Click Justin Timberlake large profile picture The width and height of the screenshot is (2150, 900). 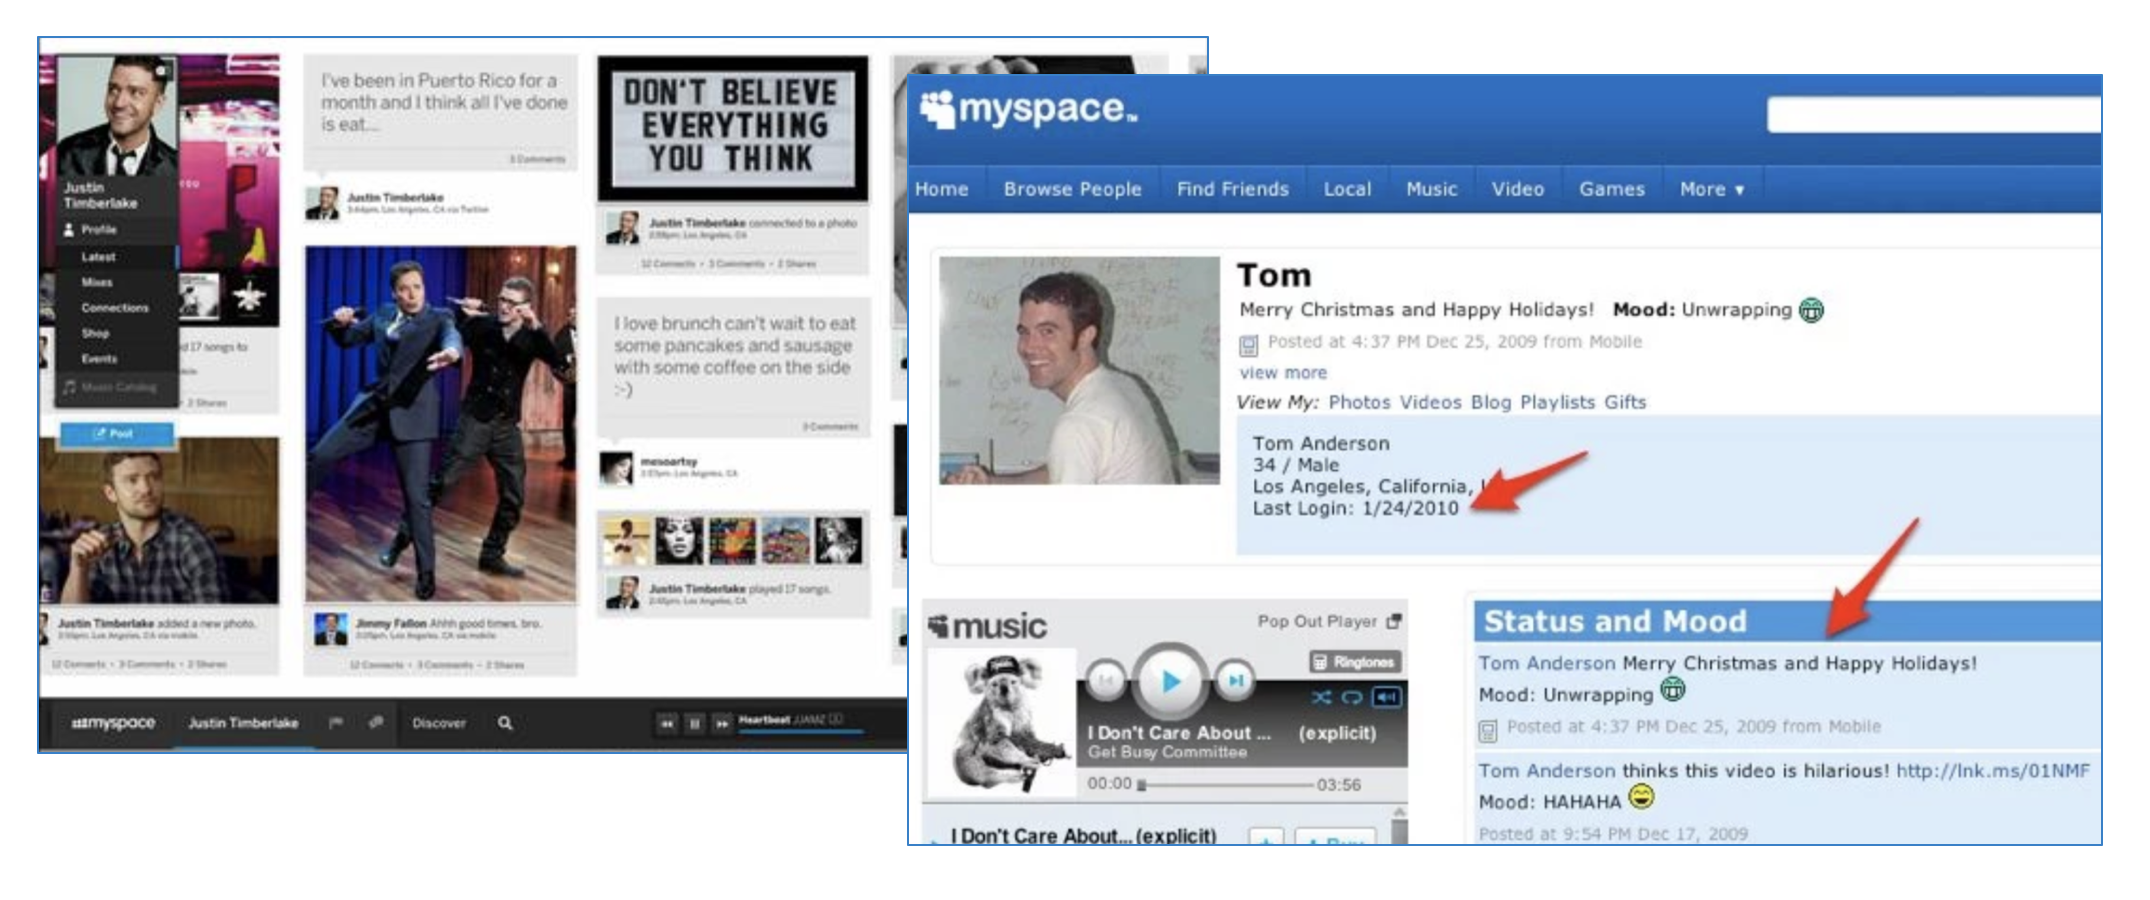click(117, 116)
